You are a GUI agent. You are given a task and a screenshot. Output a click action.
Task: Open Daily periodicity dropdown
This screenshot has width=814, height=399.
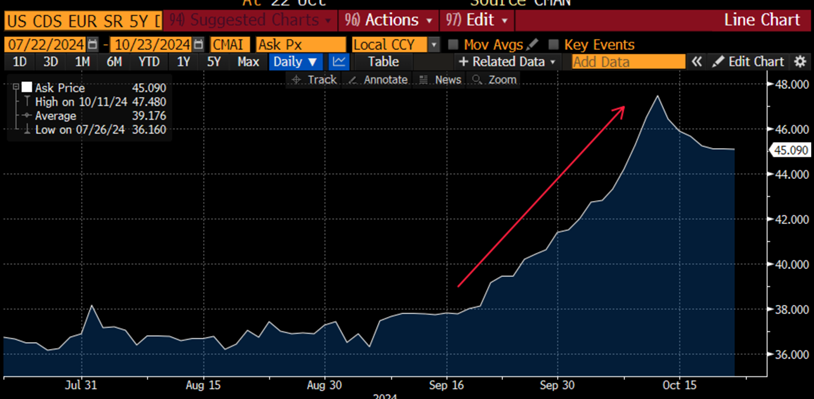[x=295, y=62]
